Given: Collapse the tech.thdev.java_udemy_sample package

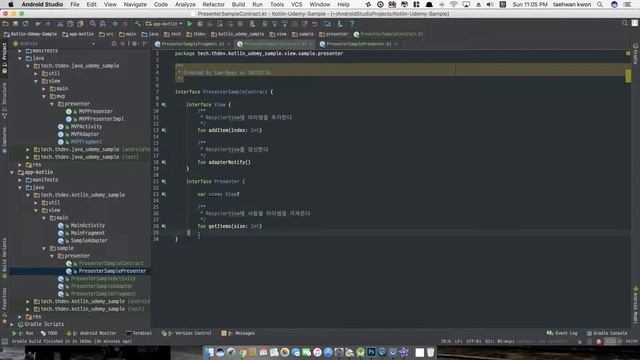Looking at the screenshot, I should 28,66.
